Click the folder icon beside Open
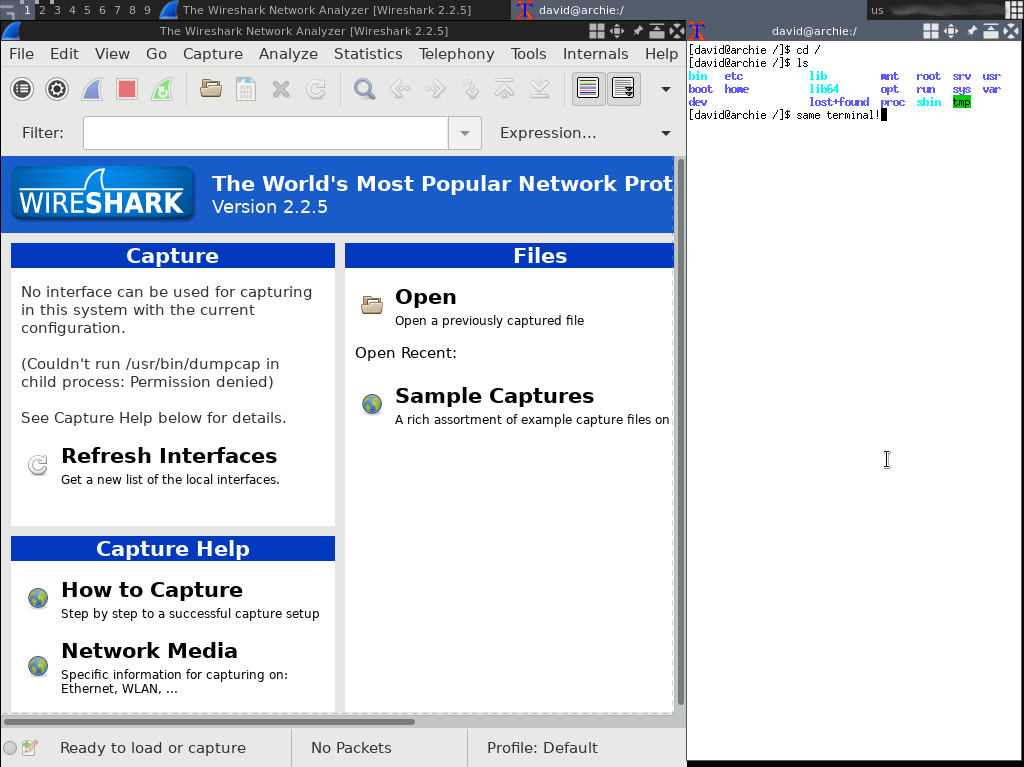 (x=372, y=304)
